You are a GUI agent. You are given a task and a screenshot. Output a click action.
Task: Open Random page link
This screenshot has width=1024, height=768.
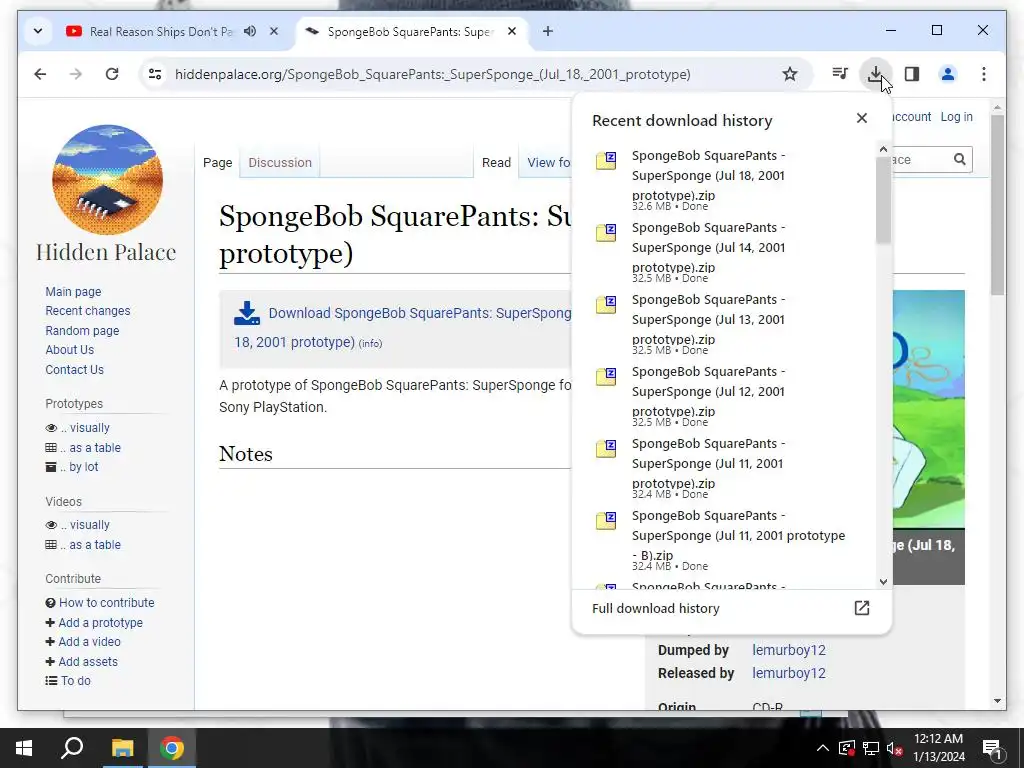tap(82, 330)
